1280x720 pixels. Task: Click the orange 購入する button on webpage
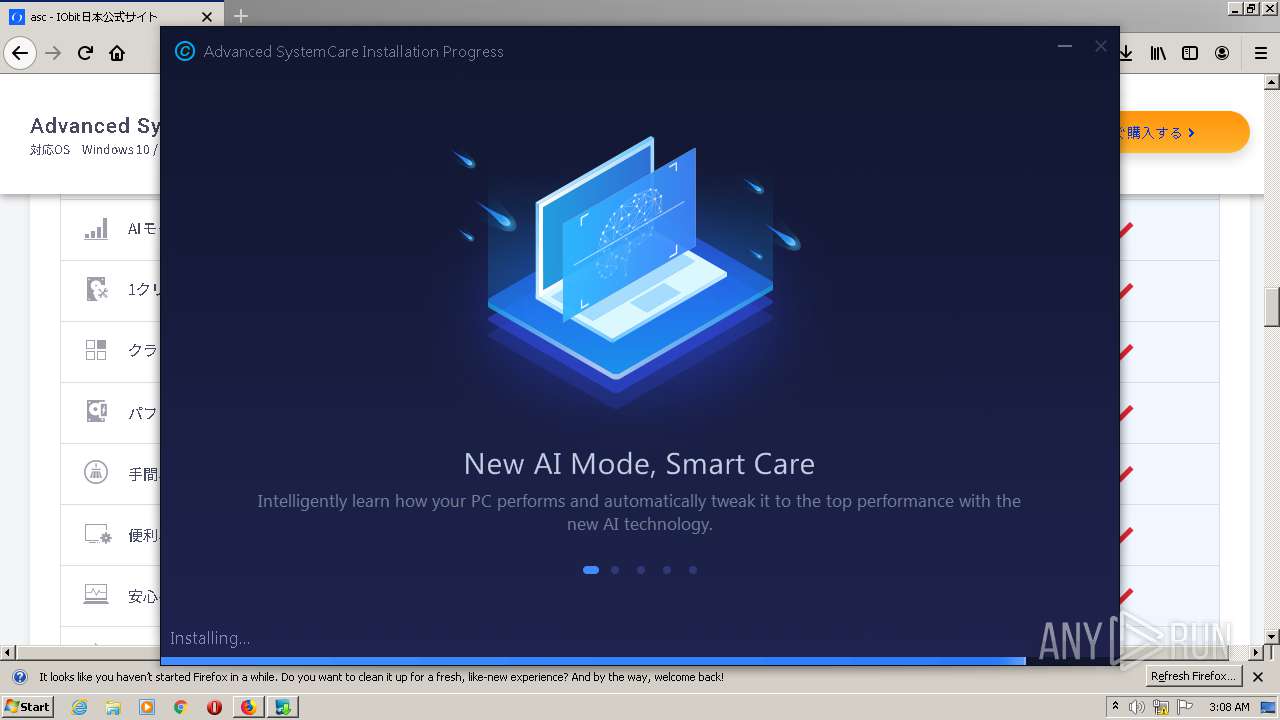1184,132
